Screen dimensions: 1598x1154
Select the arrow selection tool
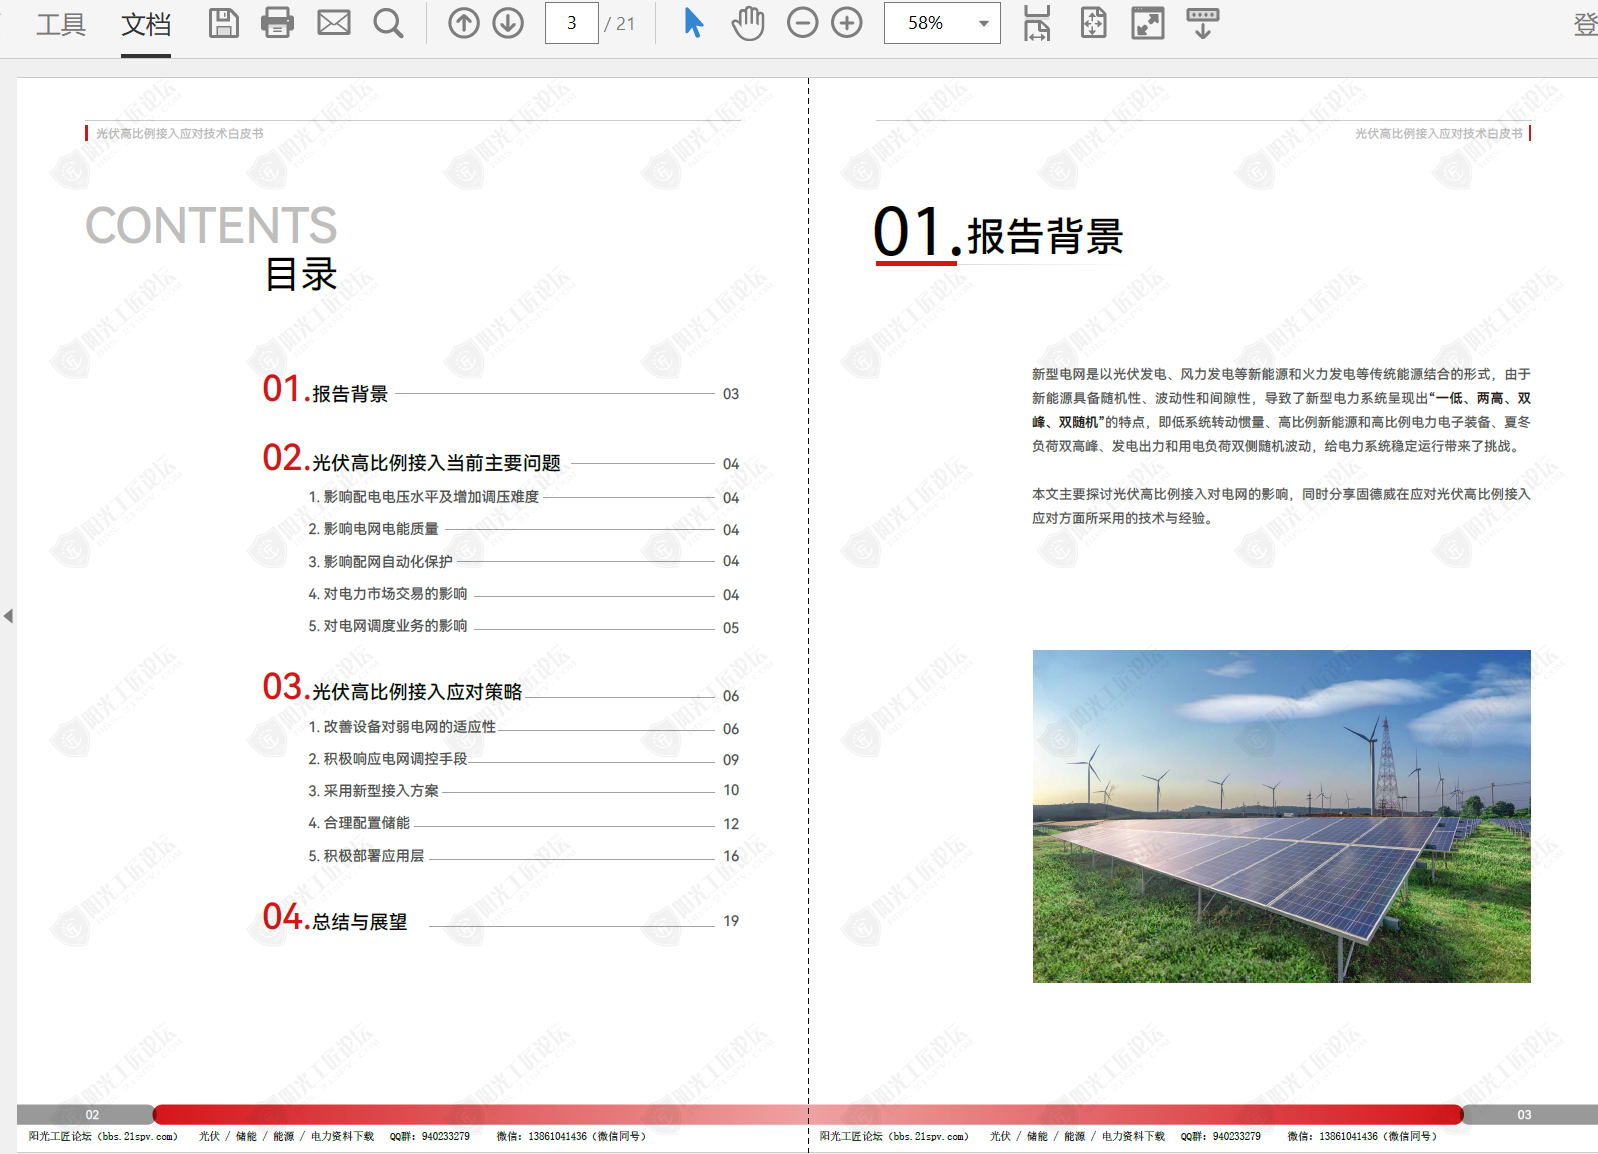click(x=693, y=23)
